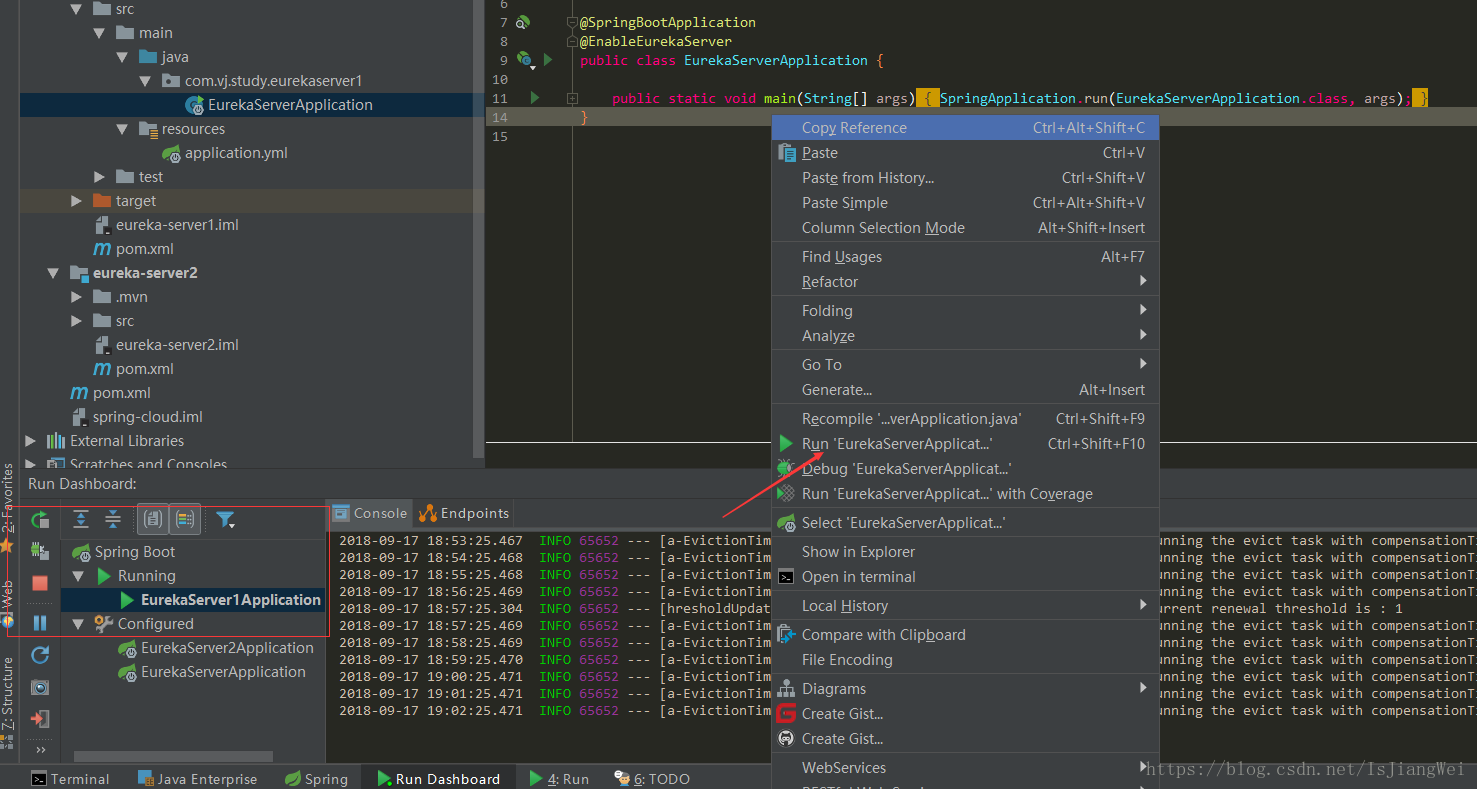Click the camera Dump Threads icon
Screen dimensions: 1477x789
pos(40,687)
